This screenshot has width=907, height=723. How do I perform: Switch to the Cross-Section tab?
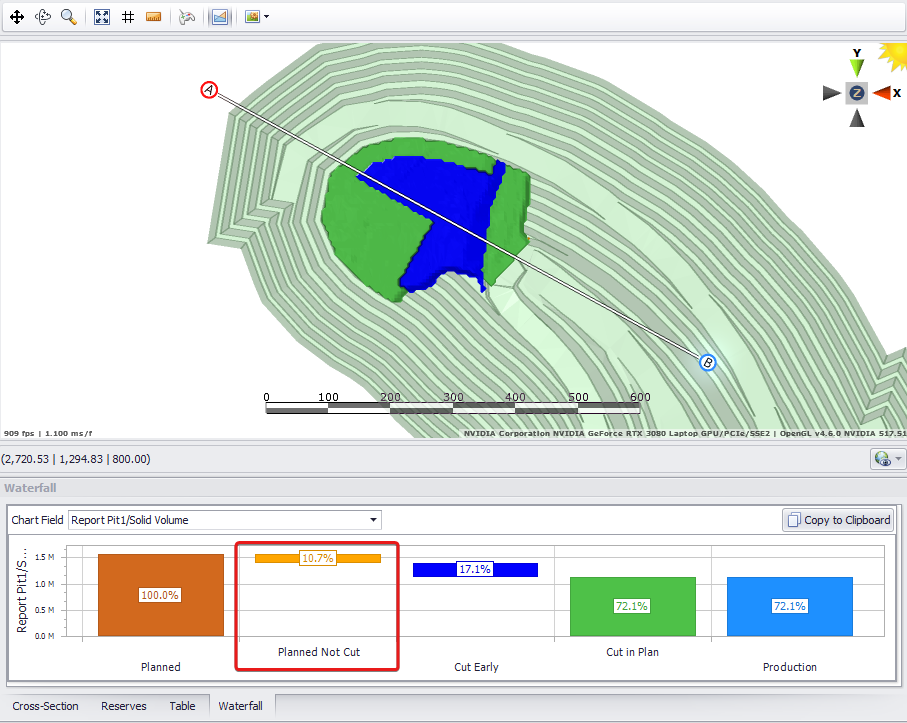(x=45, y=706)
